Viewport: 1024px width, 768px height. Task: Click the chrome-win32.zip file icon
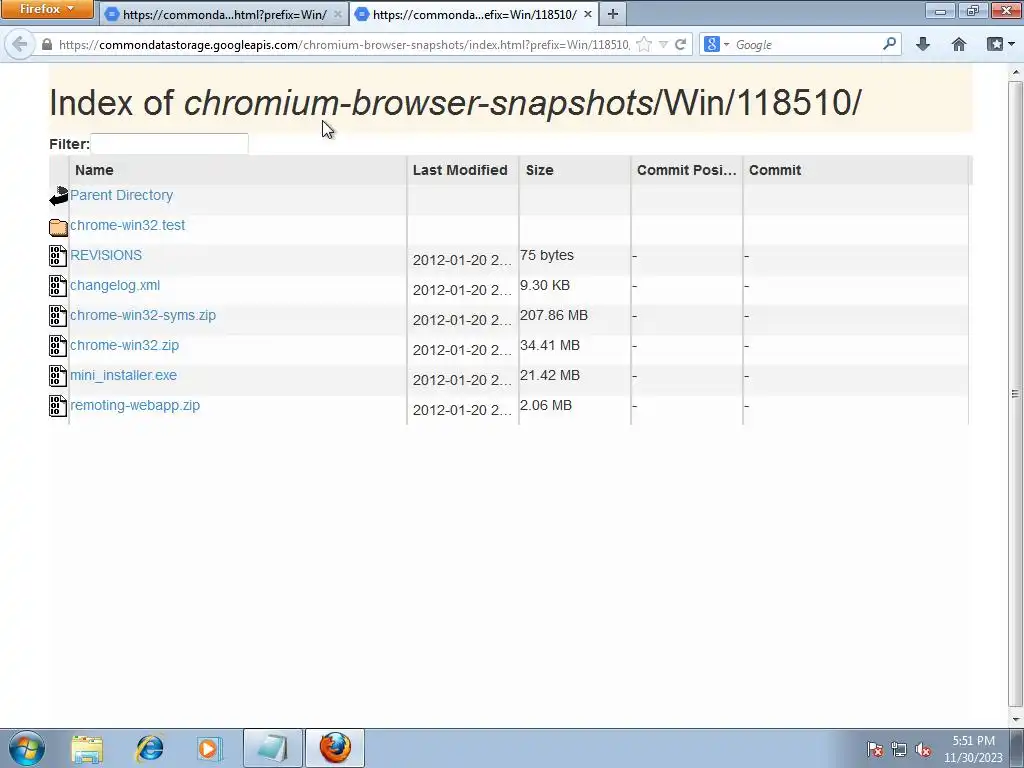(x=58, y=346)
